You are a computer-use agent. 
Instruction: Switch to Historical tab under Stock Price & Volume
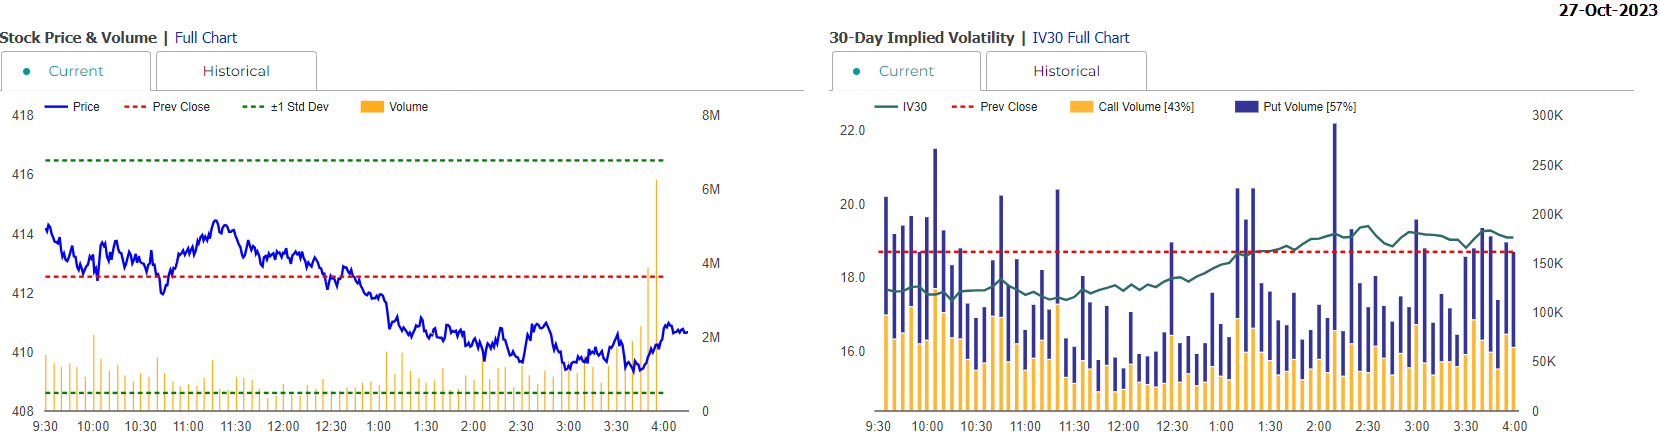coord(236,71)
